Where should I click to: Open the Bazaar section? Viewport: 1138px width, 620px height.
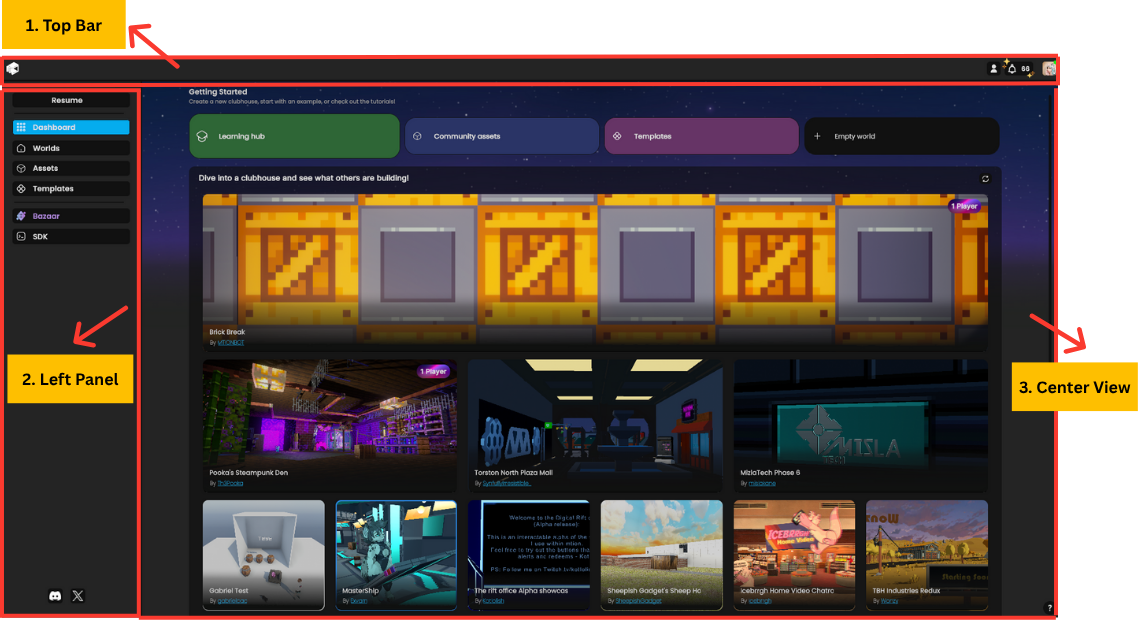tap(71, 216)
